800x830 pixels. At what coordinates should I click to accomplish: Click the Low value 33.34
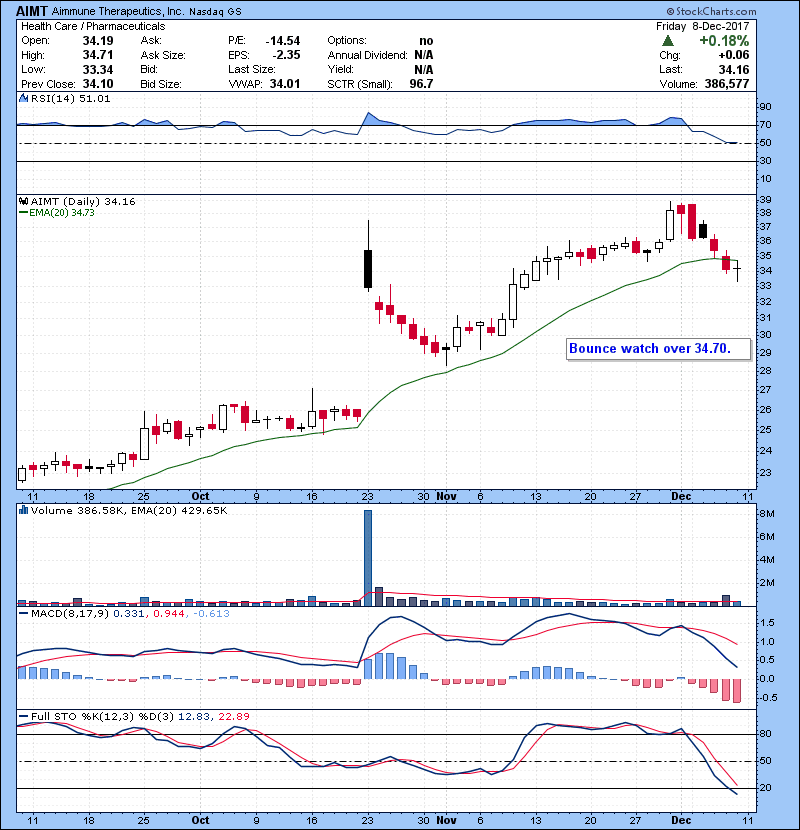click(98, 69)
